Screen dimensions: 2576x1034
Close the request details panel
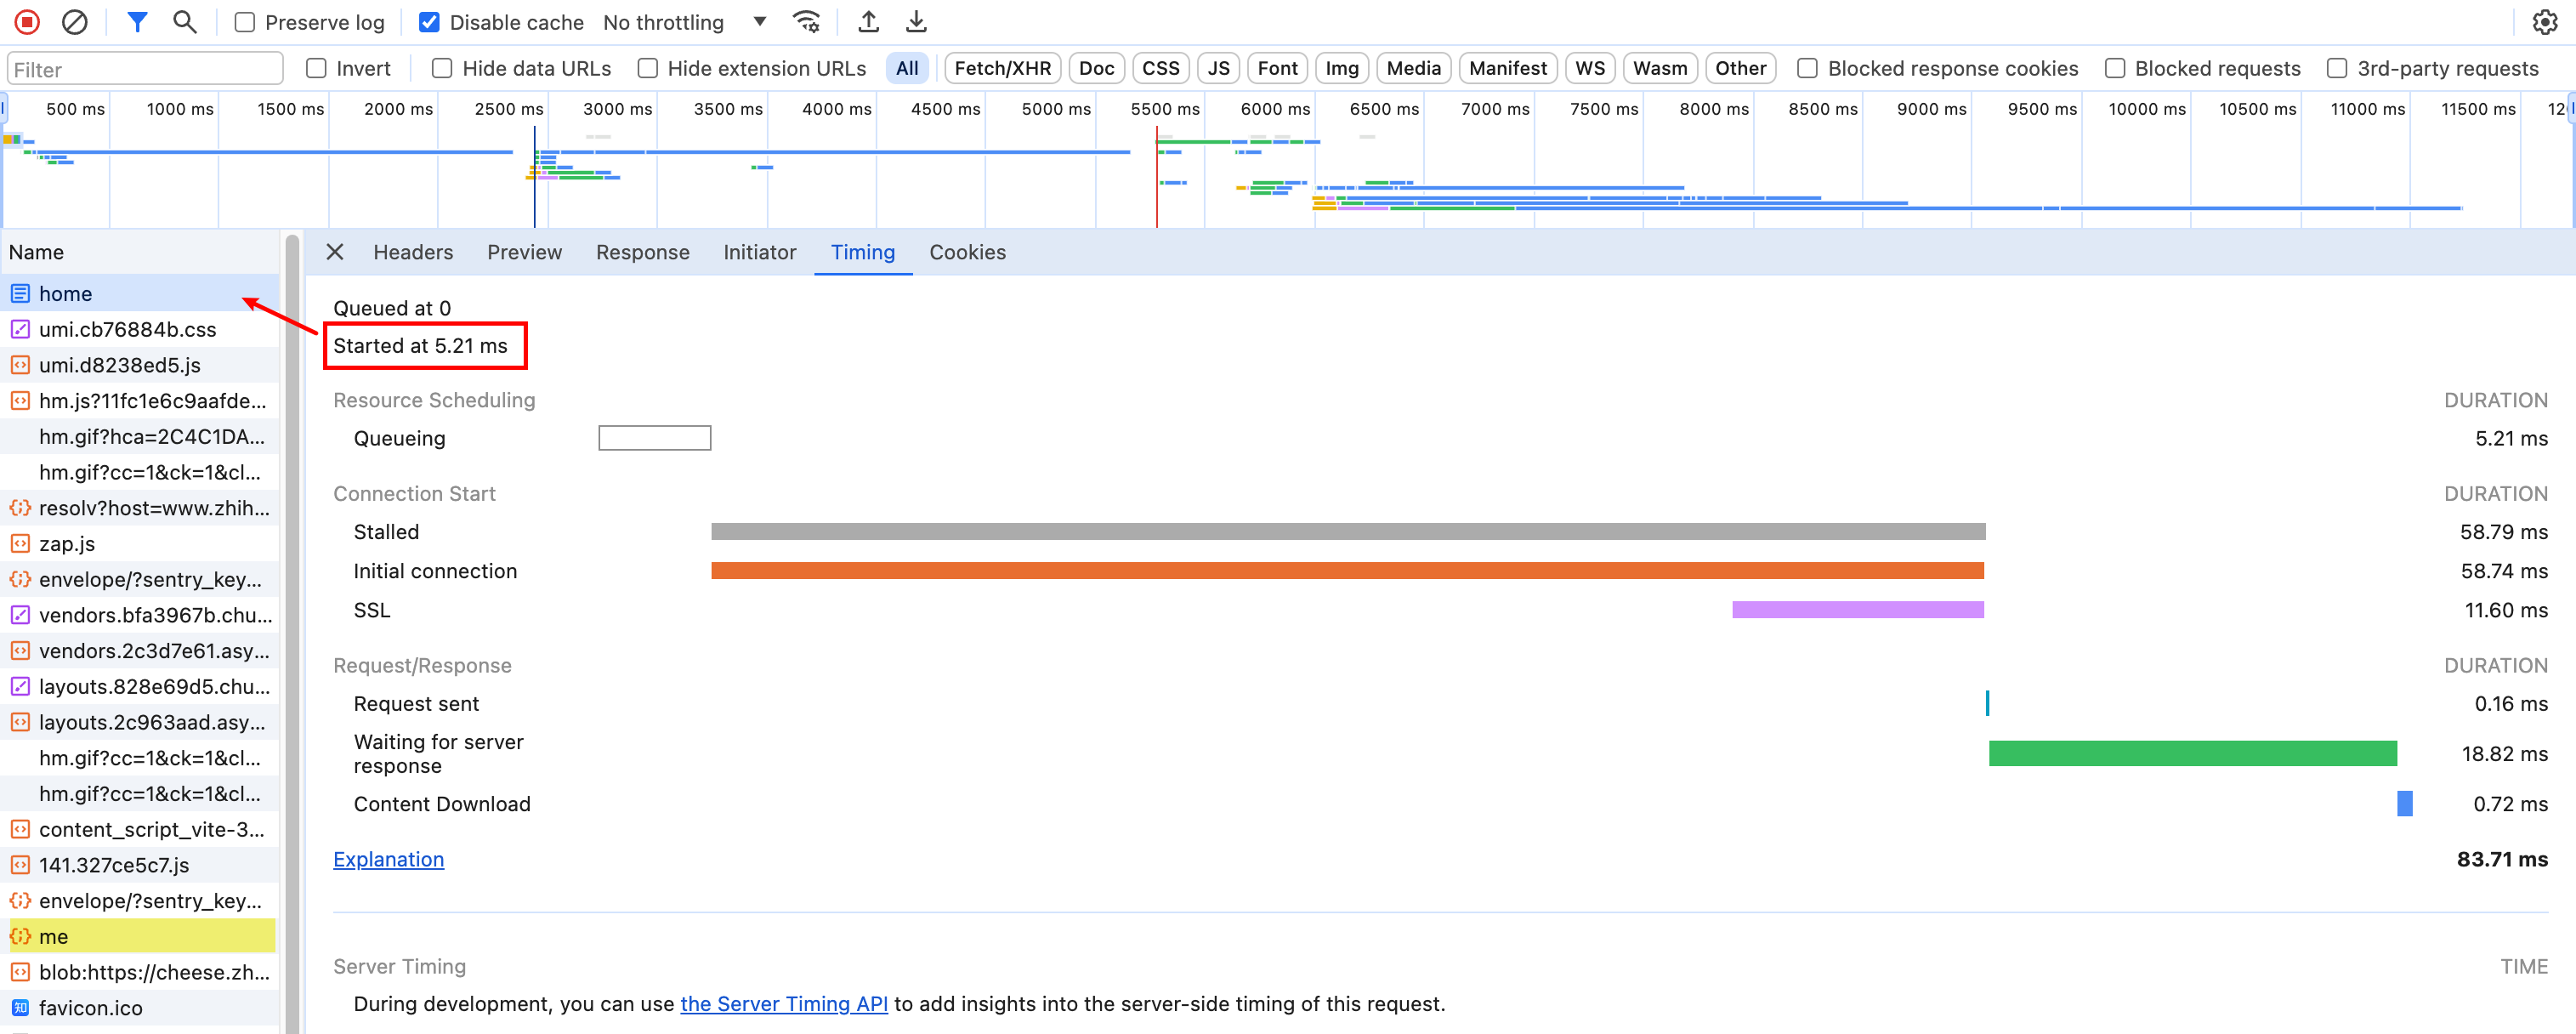point(335,252)
